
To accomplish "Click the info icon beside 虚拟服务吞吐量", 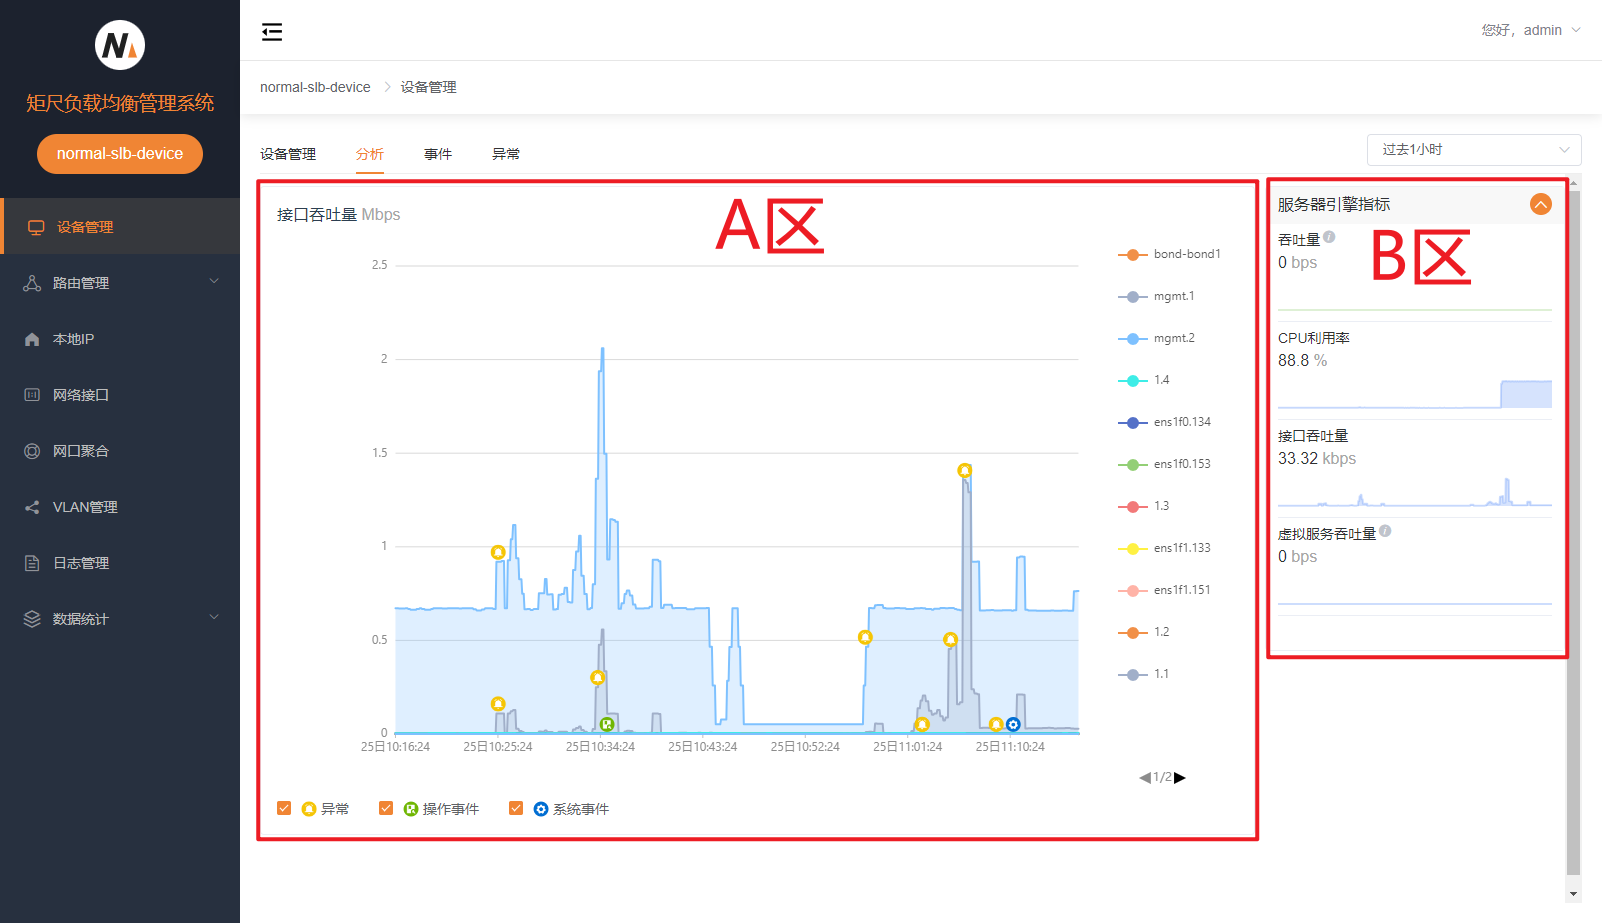I will pyautogui.click(x=1385, y=531).
